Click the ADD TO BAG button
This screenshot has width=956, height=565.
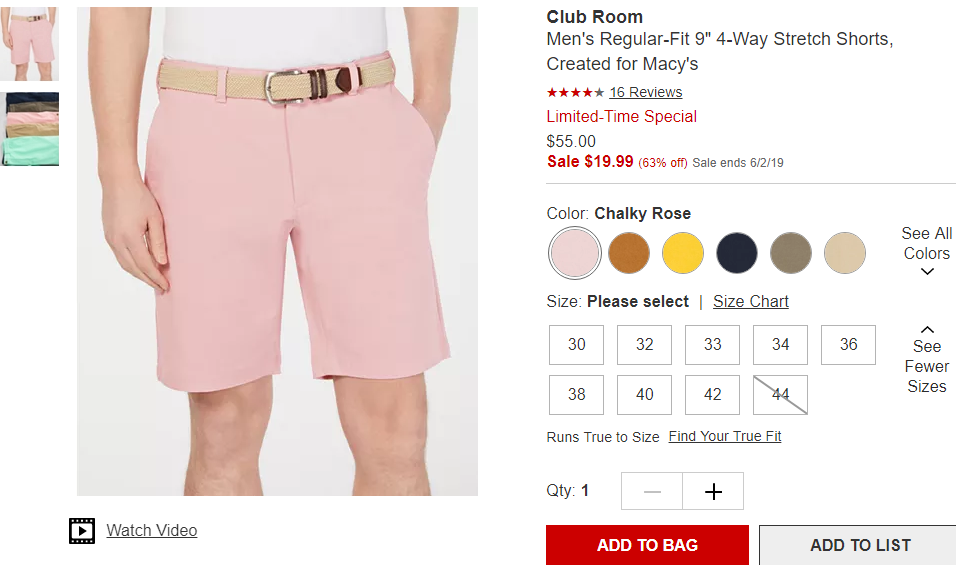(647, 545)
